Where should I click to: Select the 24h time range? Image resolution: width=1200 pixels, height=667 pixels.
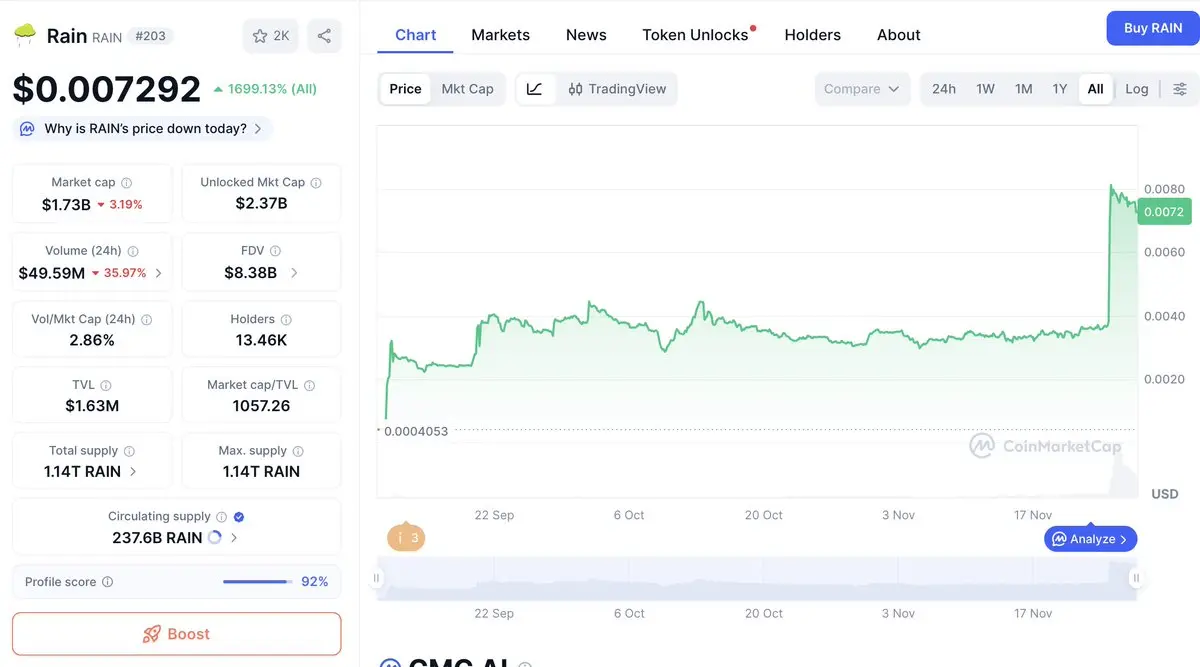click(943, 89)
